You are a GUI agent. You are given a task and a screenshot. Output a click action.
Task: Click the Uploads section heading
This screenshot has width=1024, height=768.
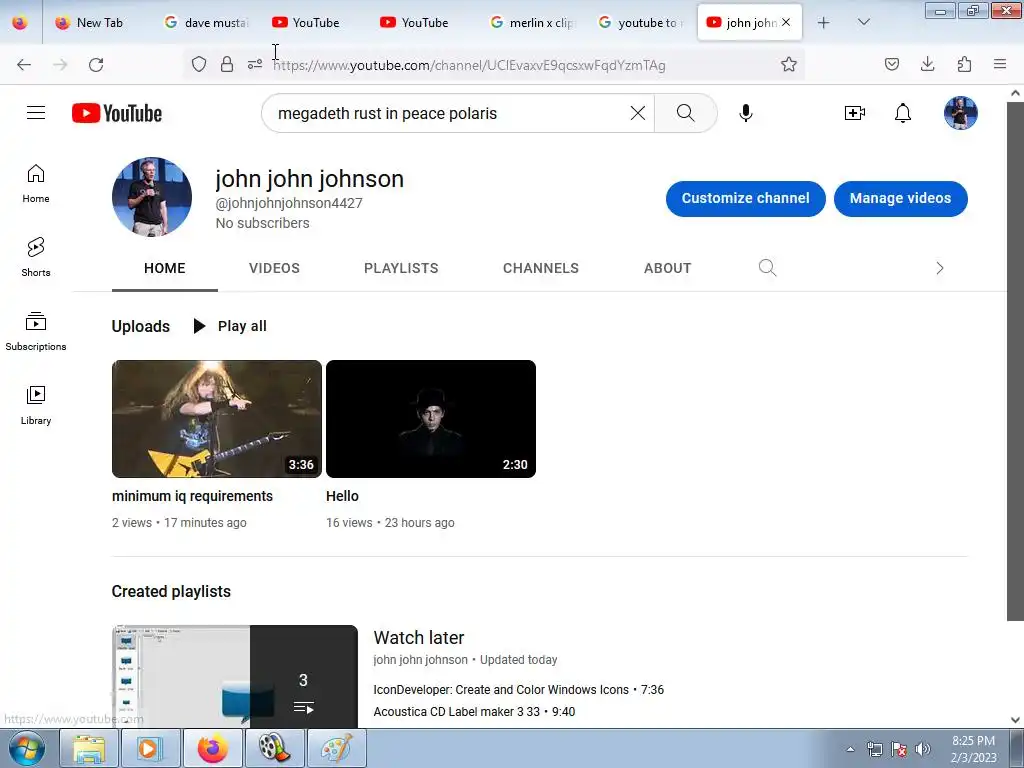[140, 326]
